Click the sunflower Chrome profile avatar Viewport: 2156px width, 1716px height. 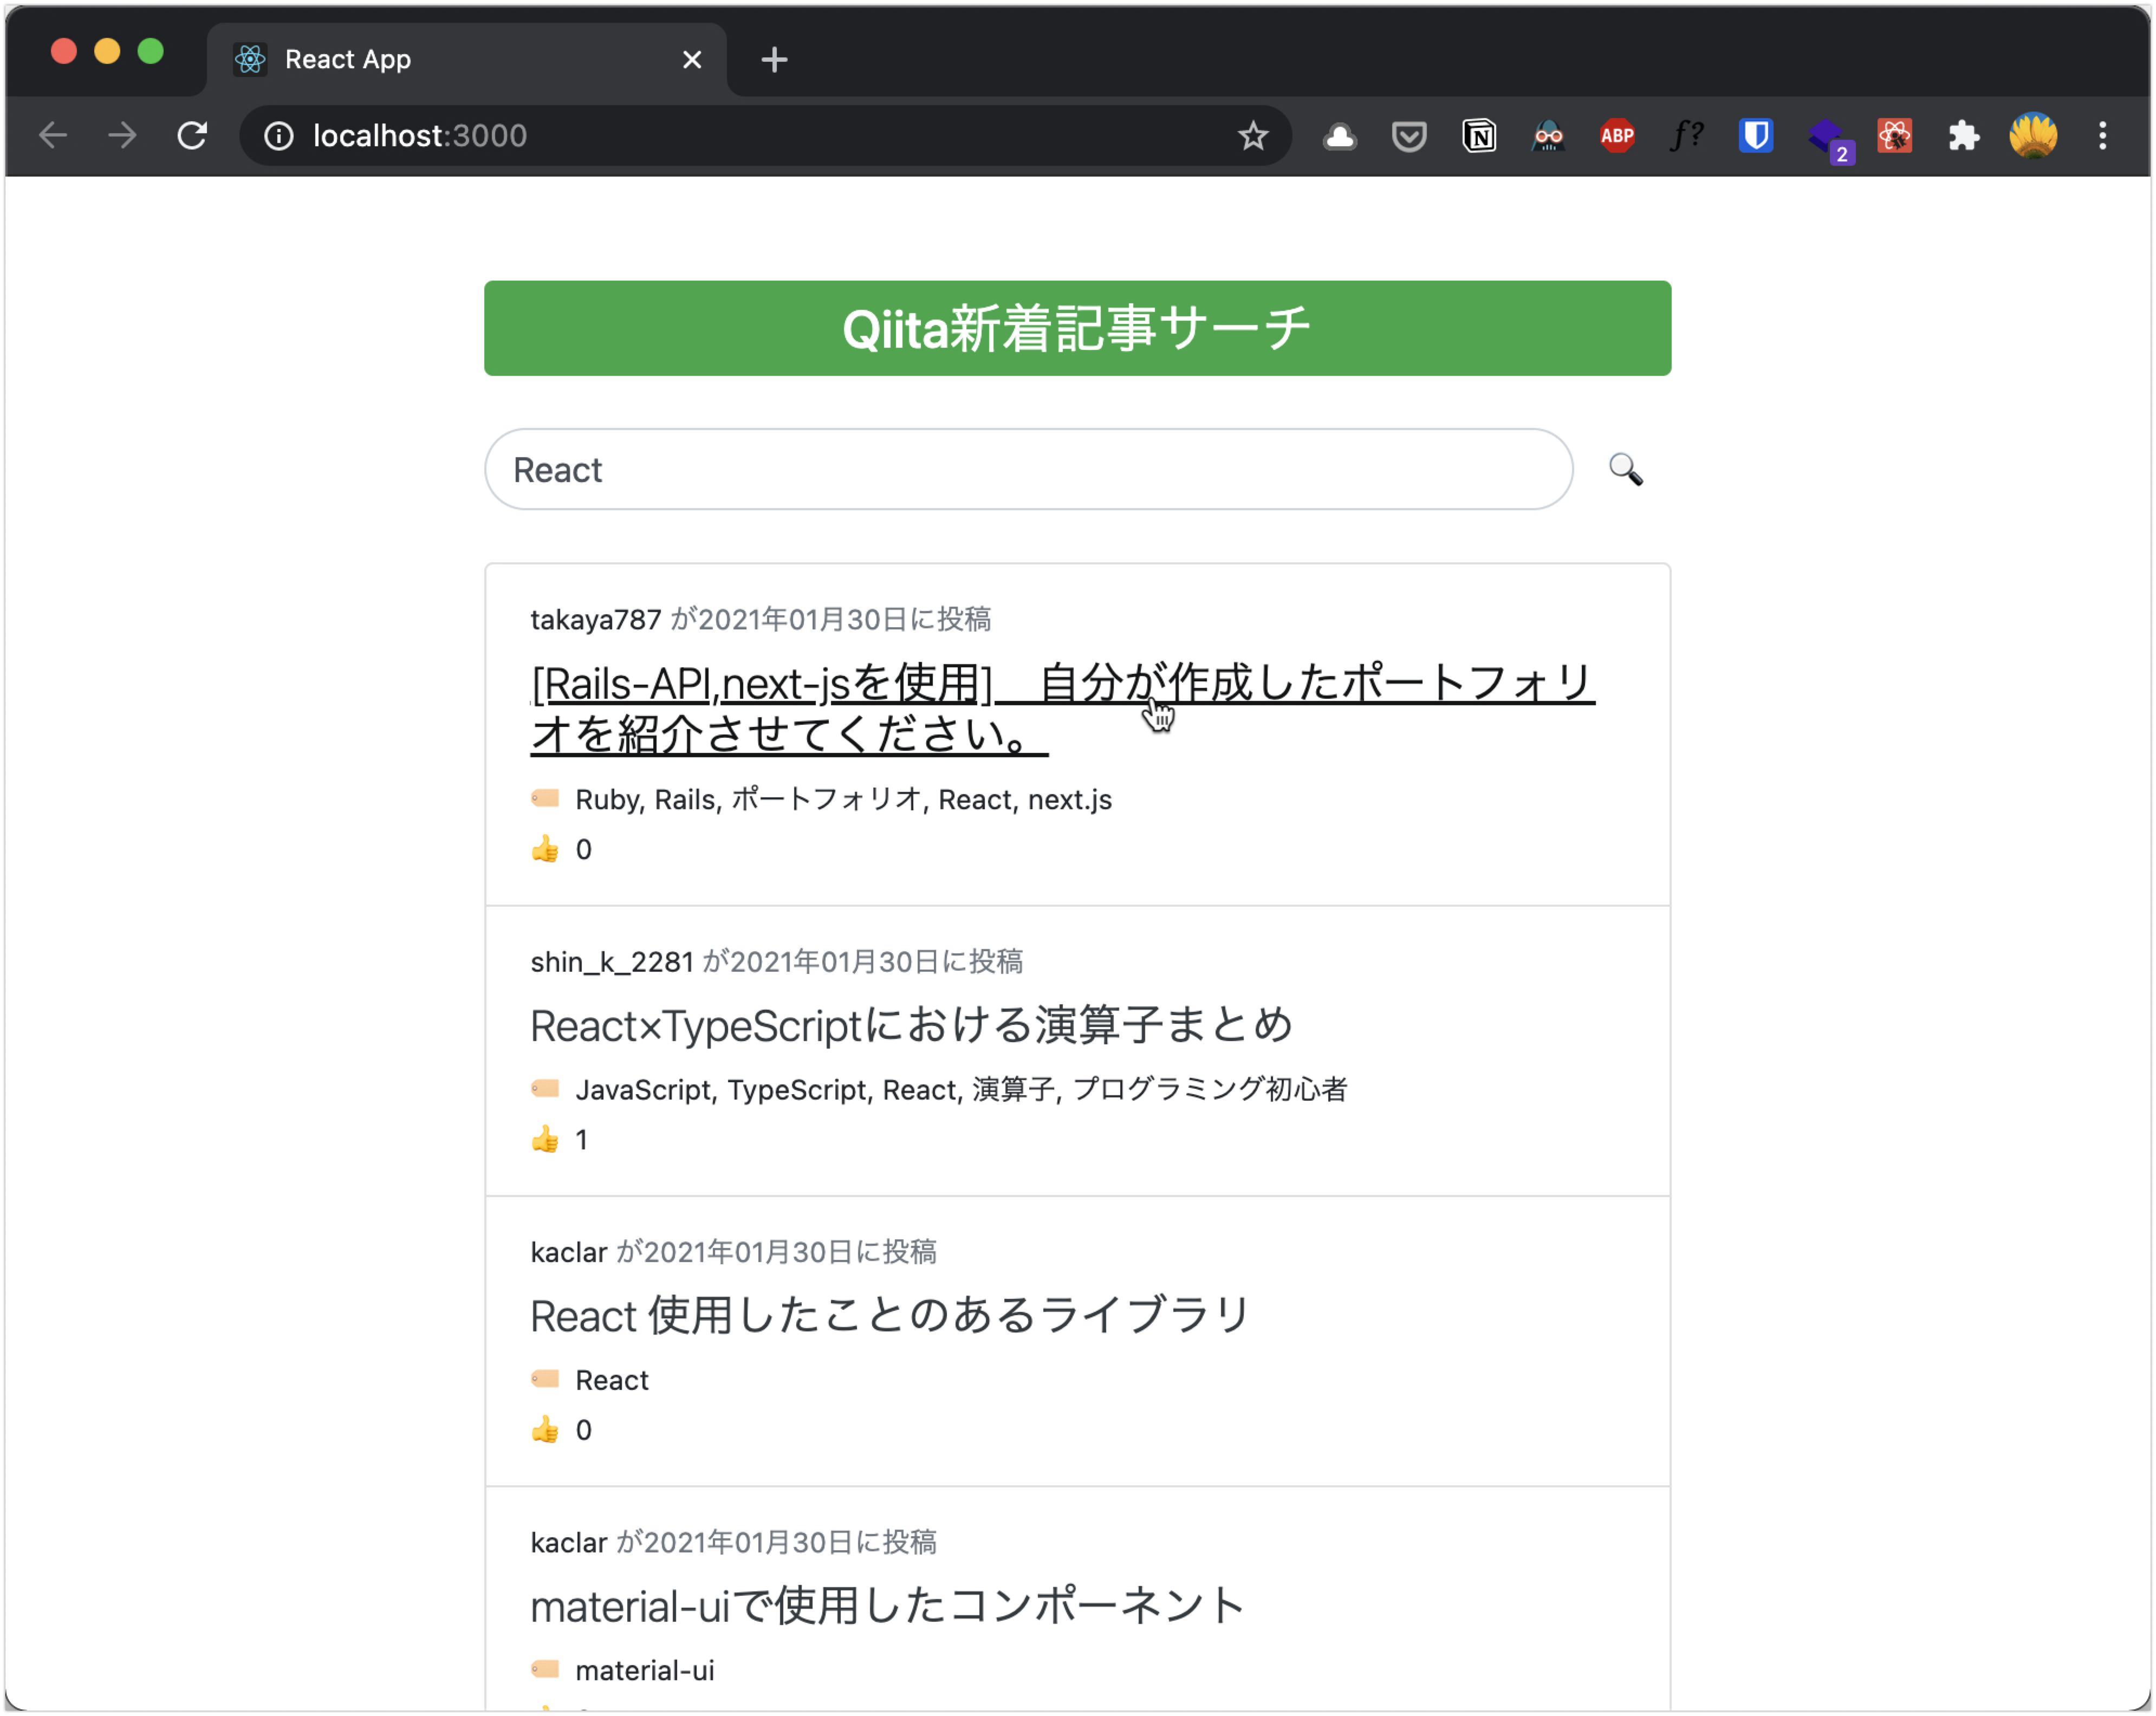click(2032, 136)
